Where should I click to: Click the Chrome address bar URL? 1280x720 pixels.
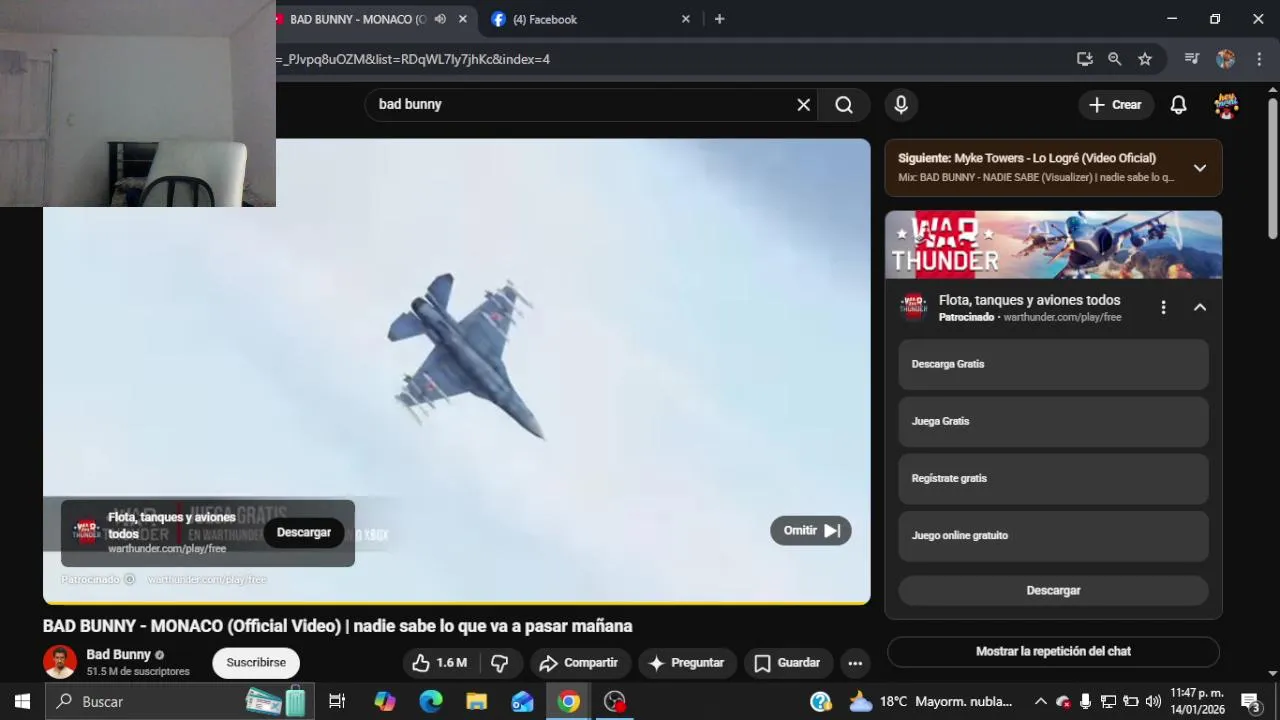click(x=413, y=59)
